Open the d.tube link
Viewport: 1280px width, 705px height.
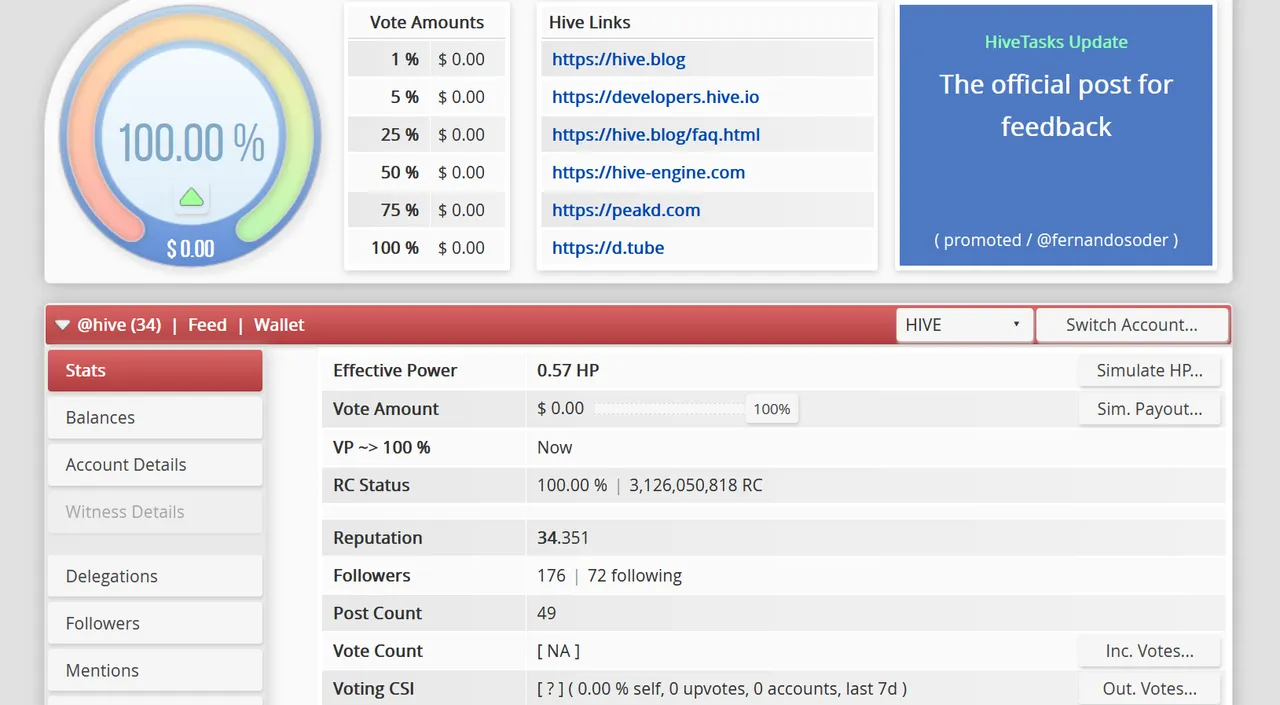(608, 247)
